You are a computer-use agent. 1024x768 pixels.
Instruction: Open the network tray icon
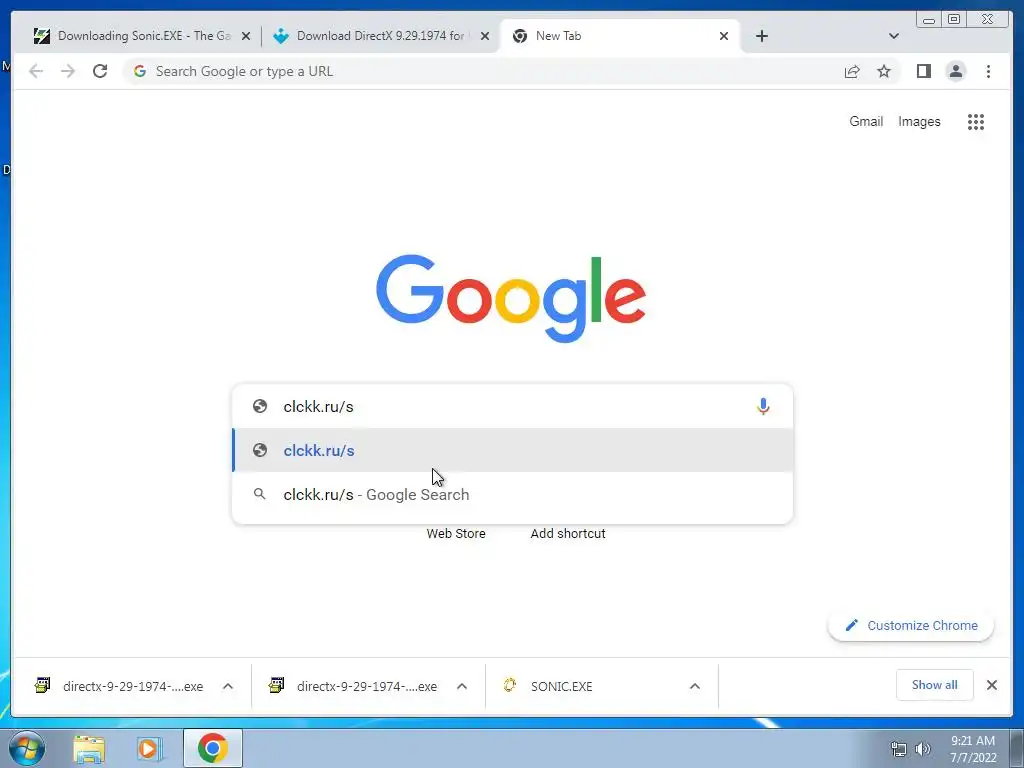(899, 749)
